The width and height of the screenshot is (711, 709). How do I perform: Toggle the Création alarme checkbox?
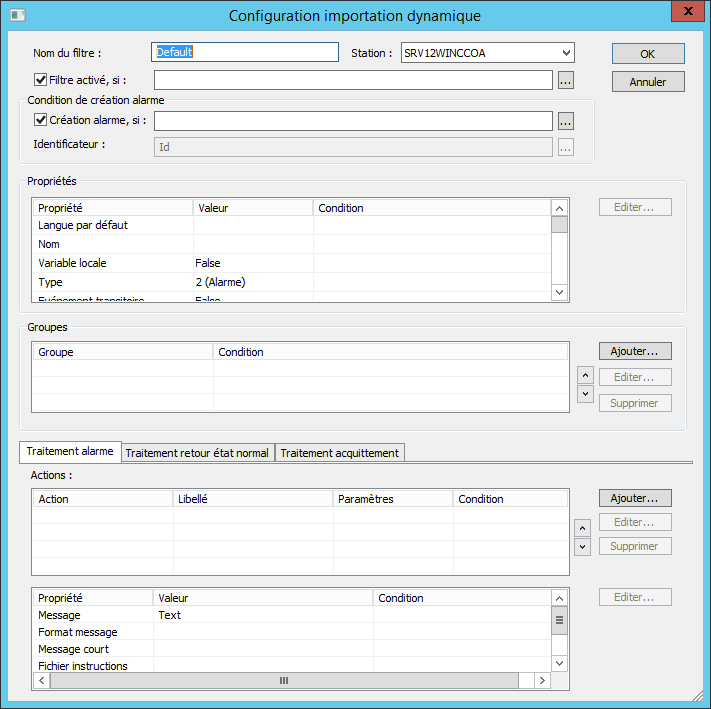tap(41, 120)
